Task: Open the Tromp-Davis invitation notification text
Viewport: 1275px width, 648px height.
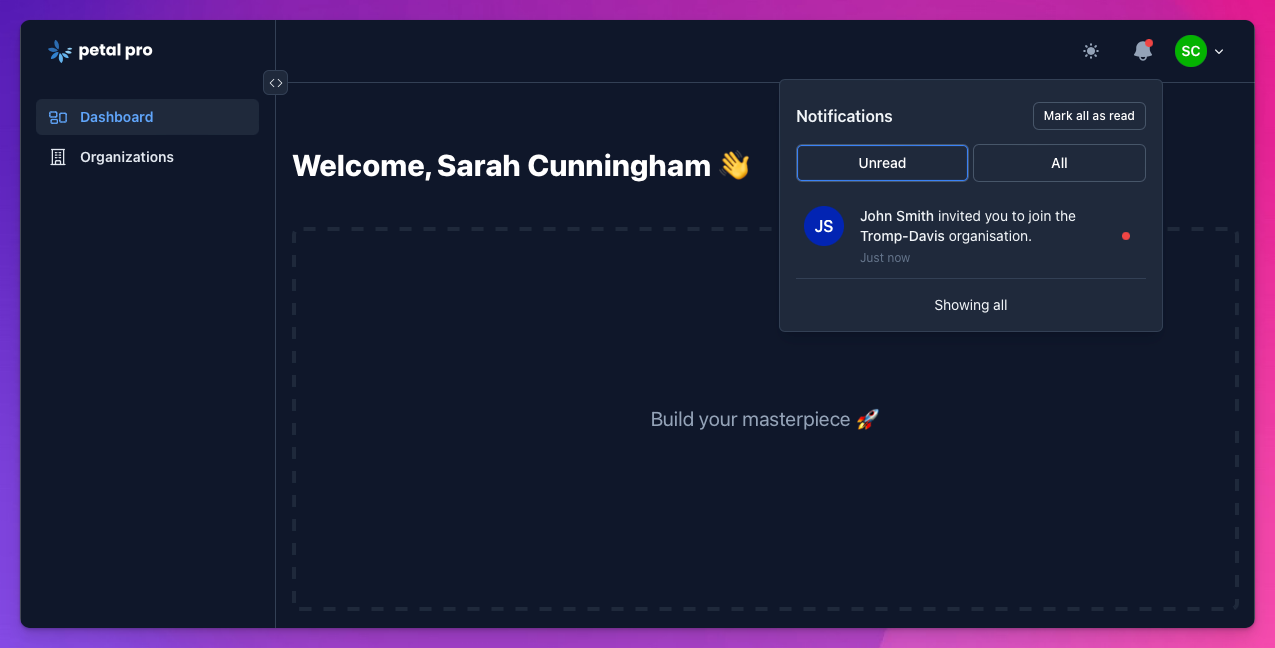Action: 967,226
